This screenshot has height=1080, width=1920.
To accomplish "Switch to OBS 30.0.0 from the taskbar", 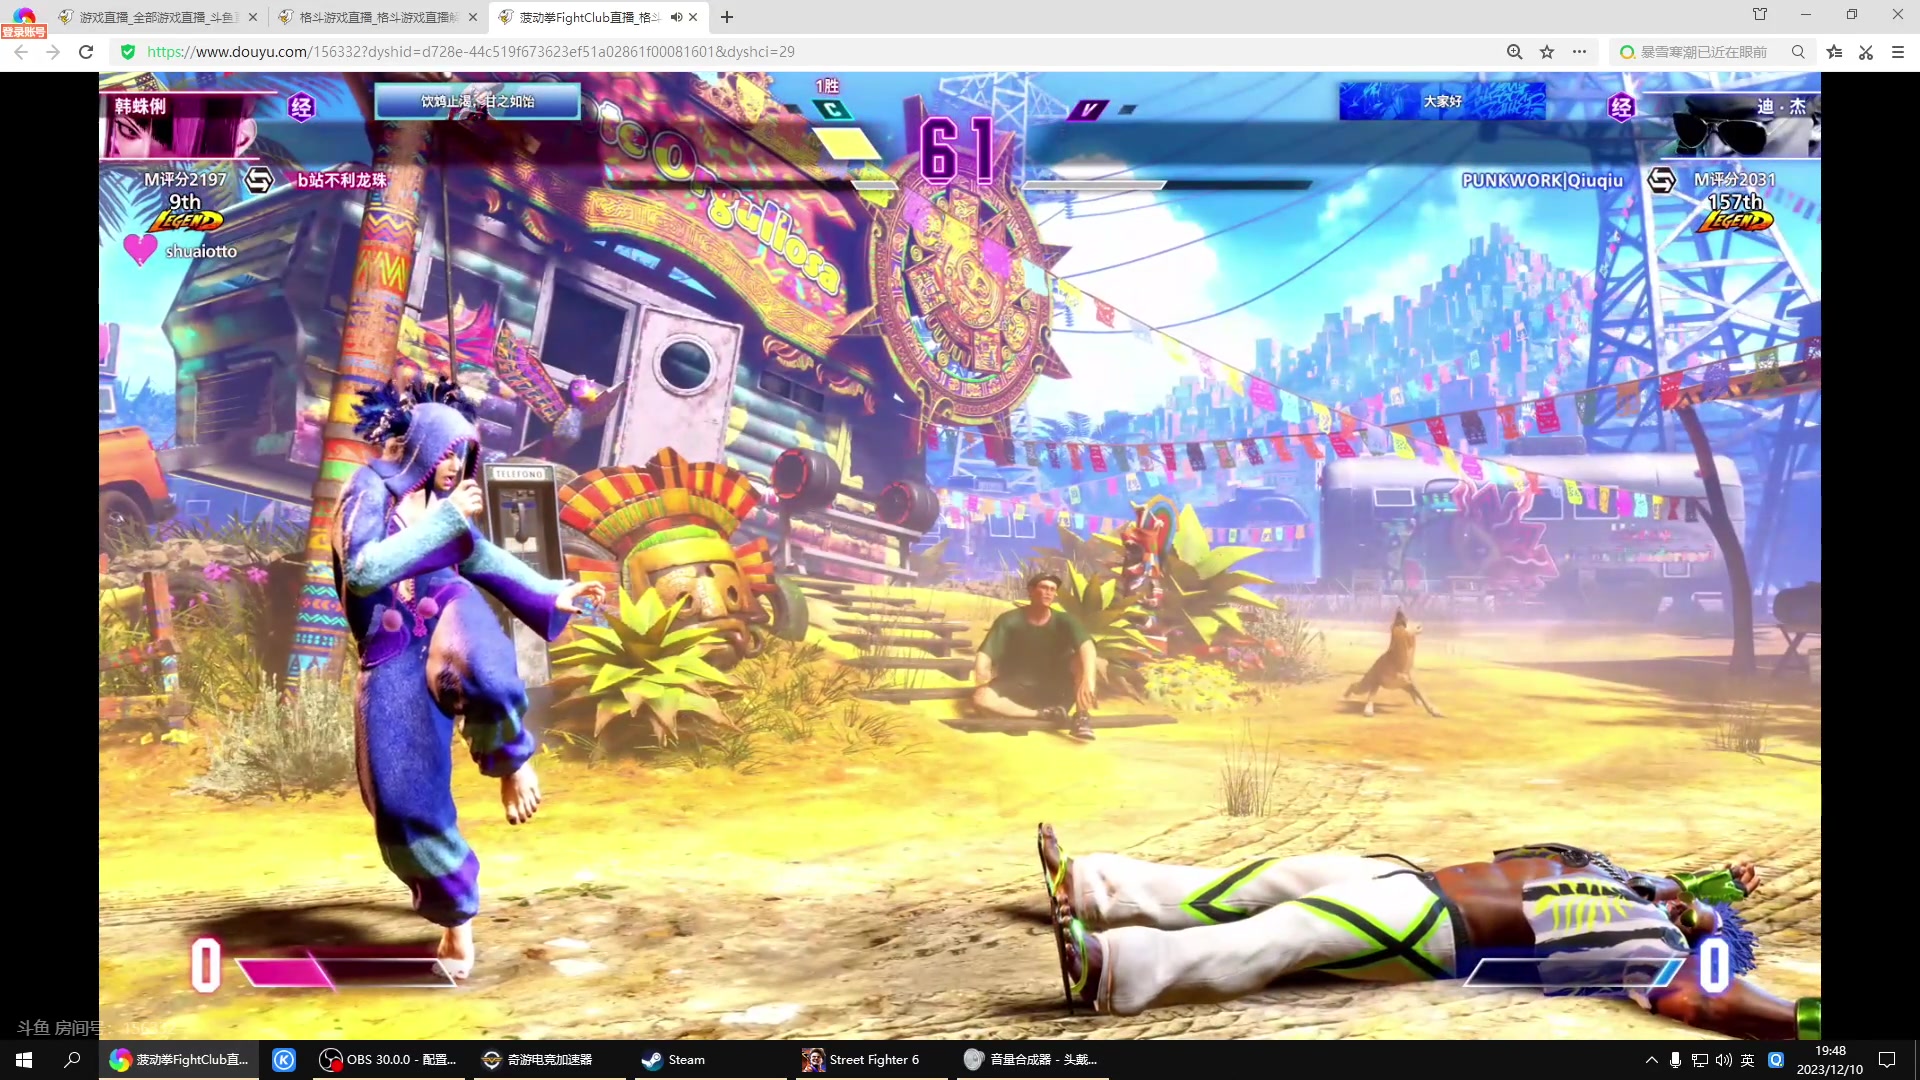I will (387, 1060).
